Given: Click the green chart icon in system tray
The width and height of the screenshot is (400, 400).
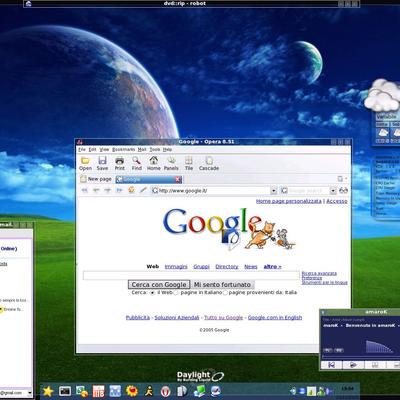Looking at the screenshot, I should tap(311, 391).
